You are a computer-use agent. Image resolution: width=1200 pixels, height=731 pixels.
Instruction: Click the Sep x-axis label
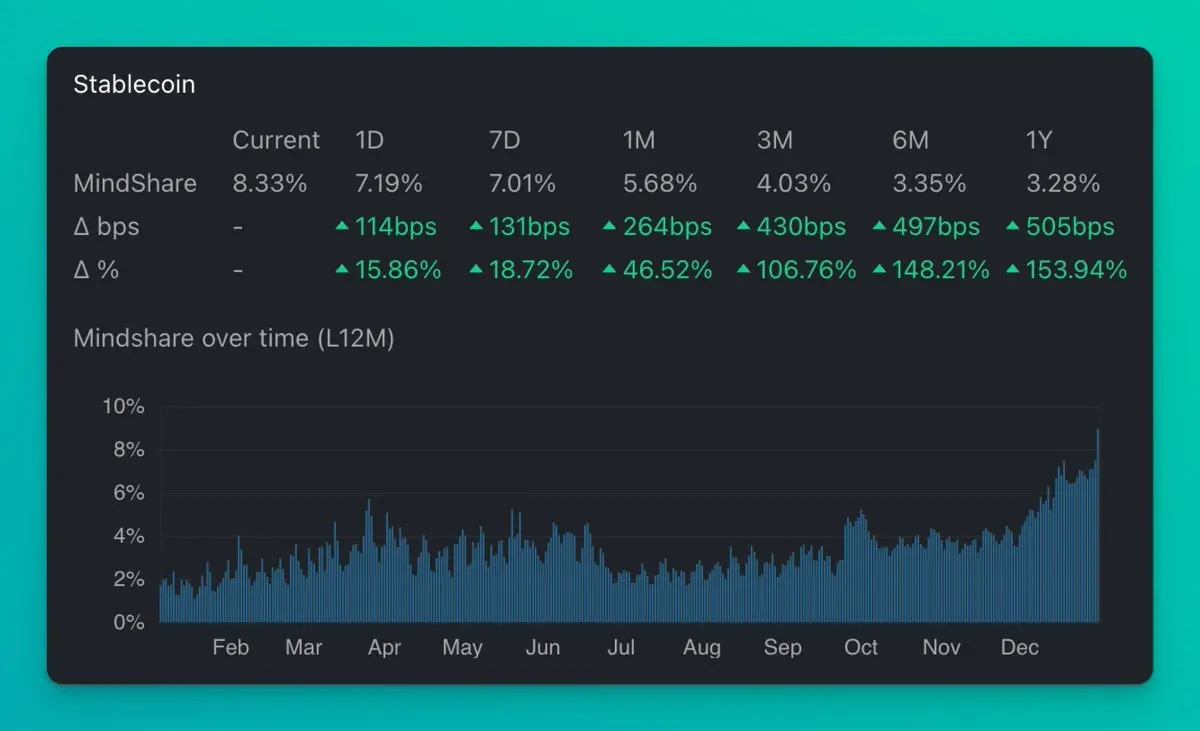point(782,648)
